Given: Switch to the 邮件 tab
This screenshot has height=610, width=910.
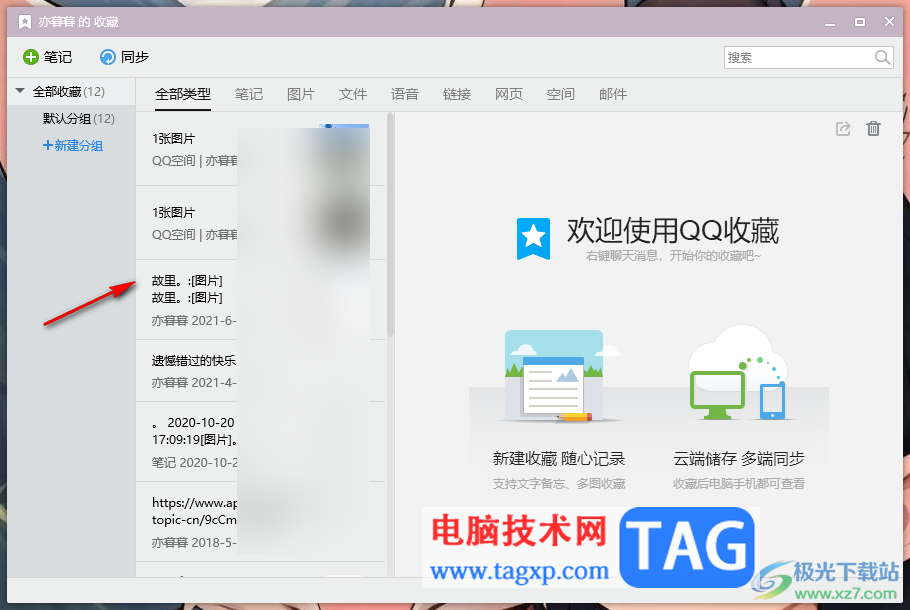Looking at the screenshot, I should pyautogui.click(x=613, y=94).
